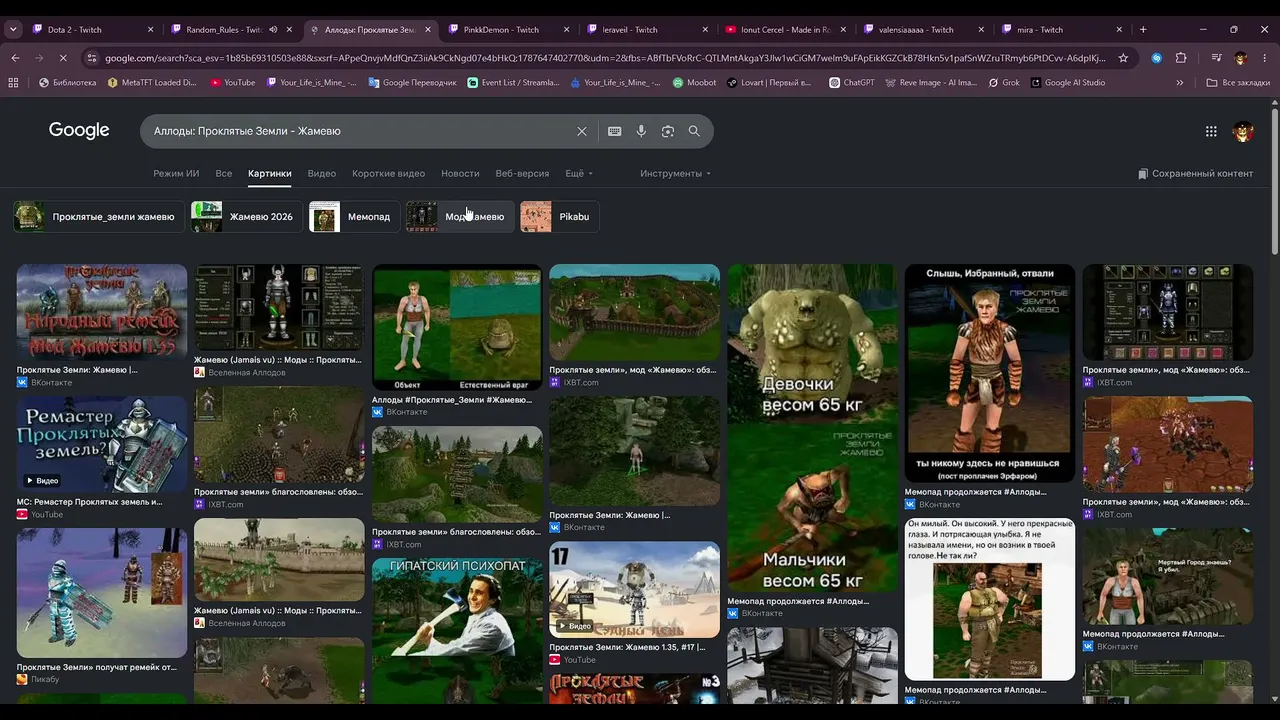Filter by the Мемопад chip
Screen dimensions: 1280x720
pos(354,216)
